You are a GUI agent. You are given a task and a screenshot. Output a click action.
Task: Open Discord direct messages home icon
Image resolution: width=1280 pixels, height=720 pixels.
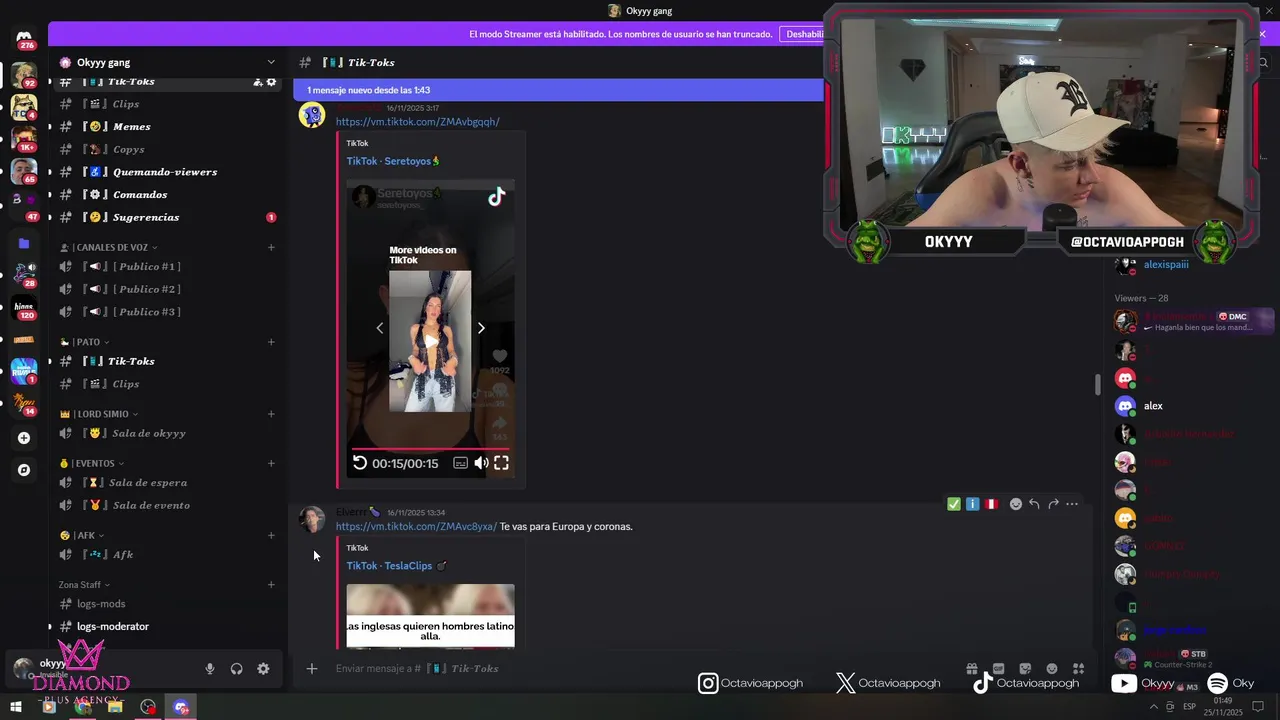tap(24, 40)
